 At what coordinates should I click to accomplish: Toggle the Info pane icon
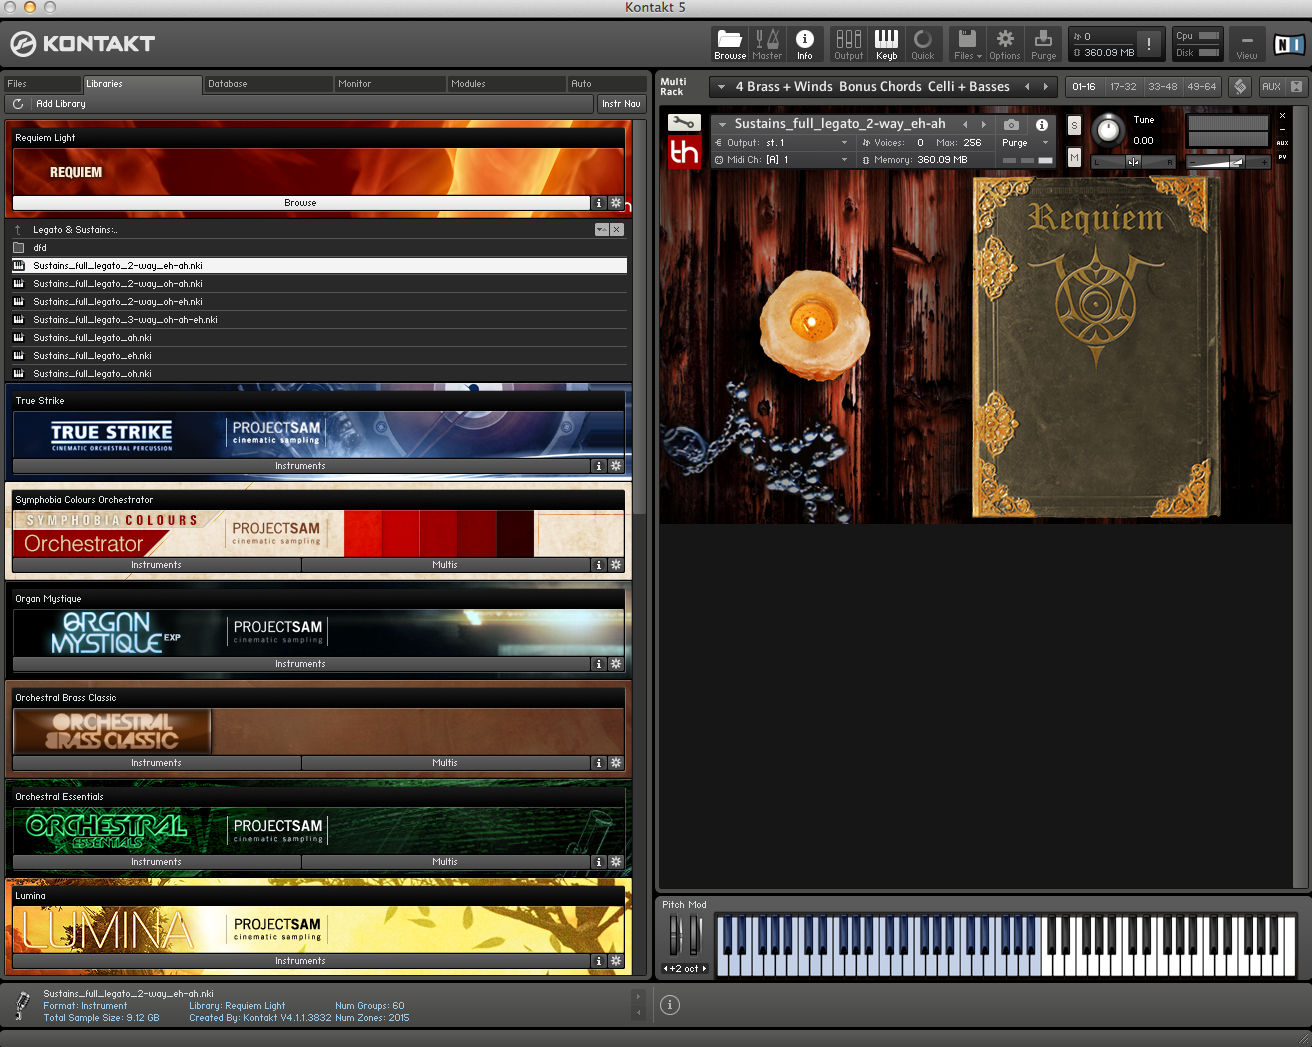[805, 44]
